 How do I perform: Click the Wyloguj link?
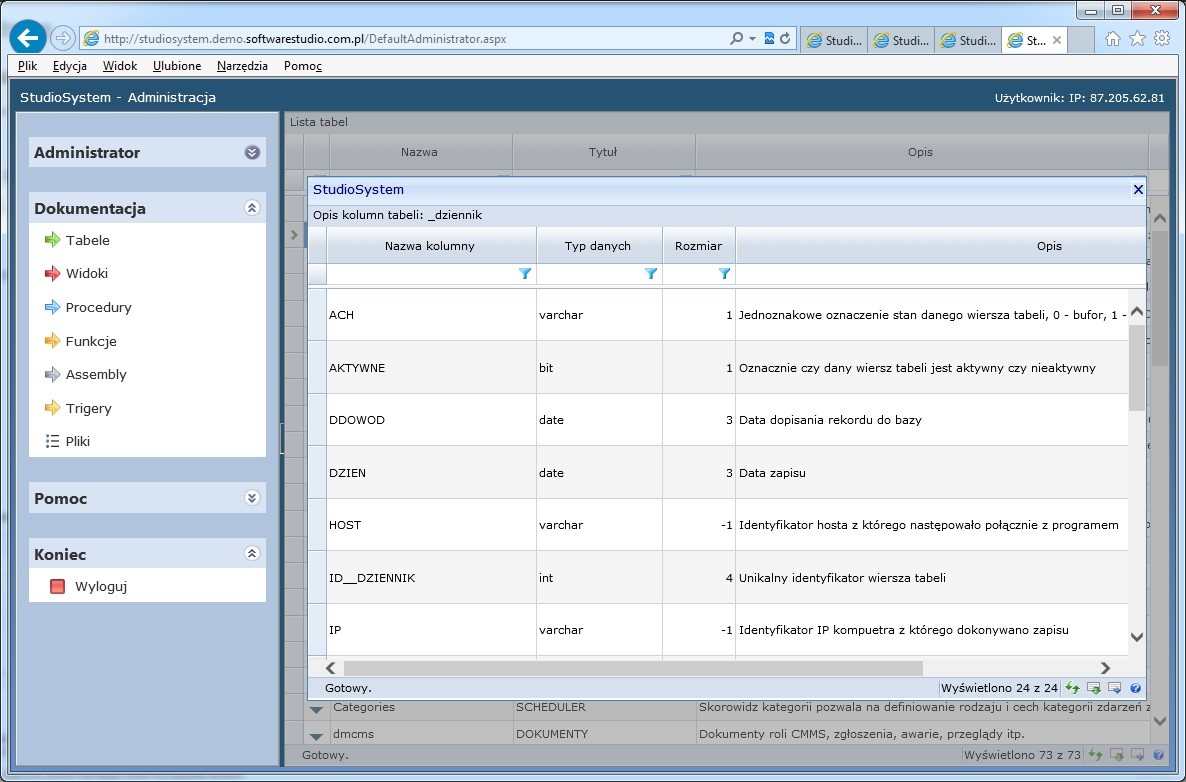tap(101, 586)
